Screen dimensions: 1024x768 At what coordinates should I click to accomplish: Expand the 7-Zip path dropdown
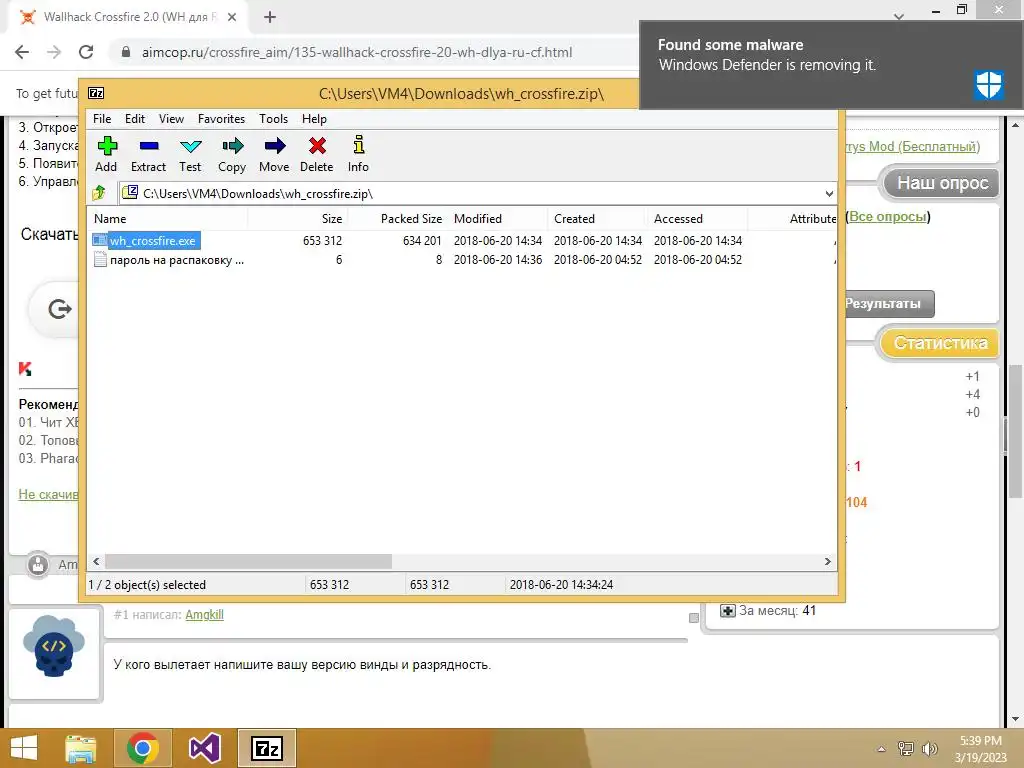tap(829, 193)
